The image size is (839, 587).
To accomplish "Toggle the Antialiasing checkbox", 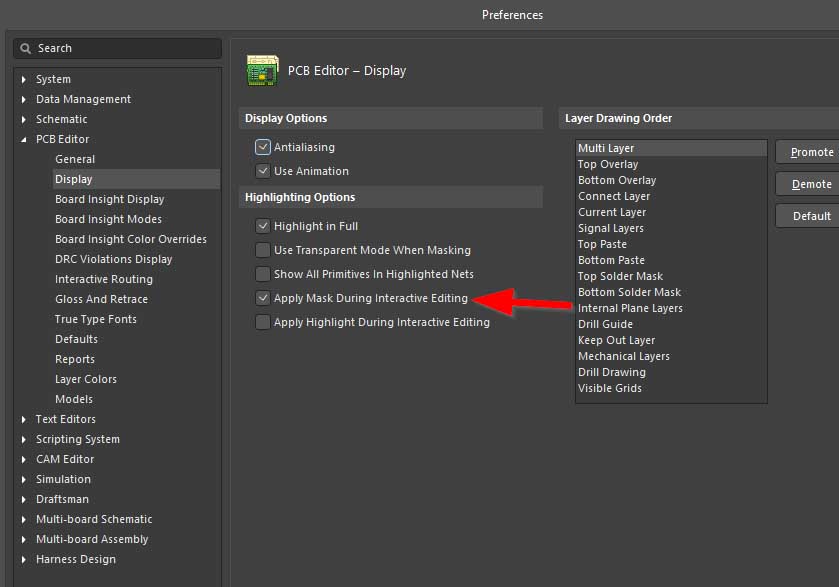I will pyautogui.click(x=263, y=147).
